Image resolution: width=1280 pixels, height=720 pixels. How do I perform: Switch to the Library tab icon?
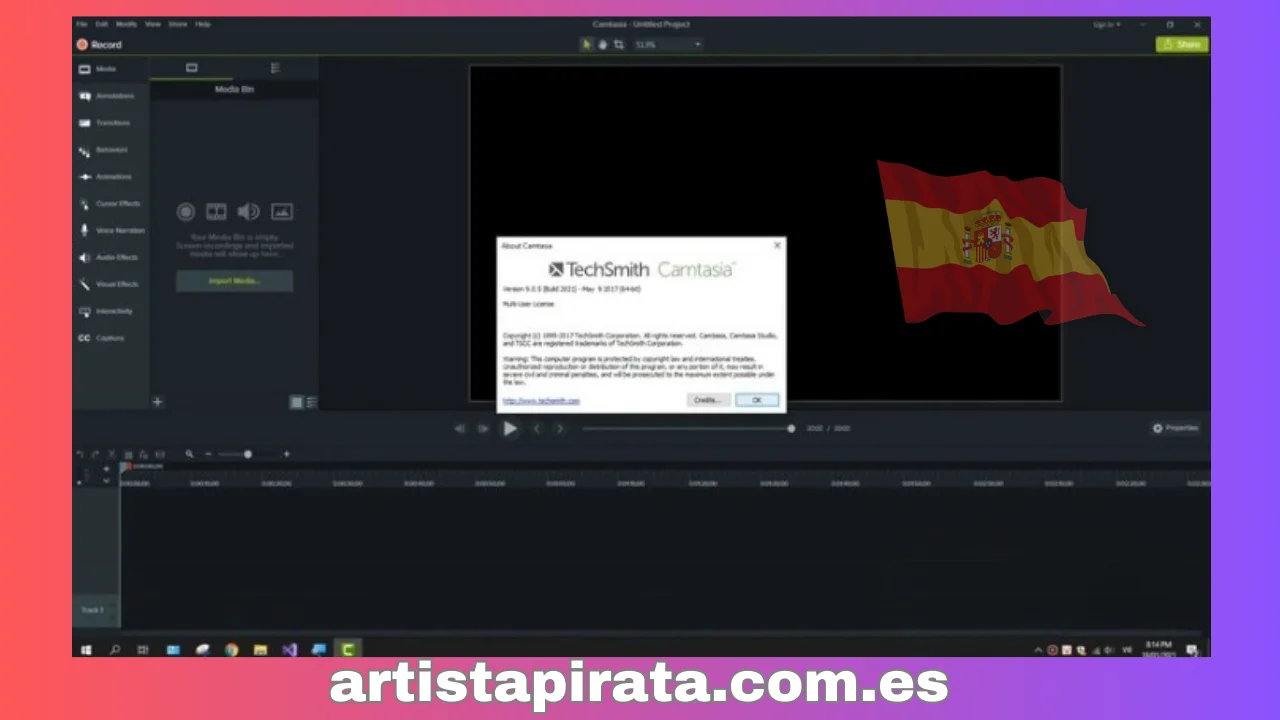click(x=275, y=68)
